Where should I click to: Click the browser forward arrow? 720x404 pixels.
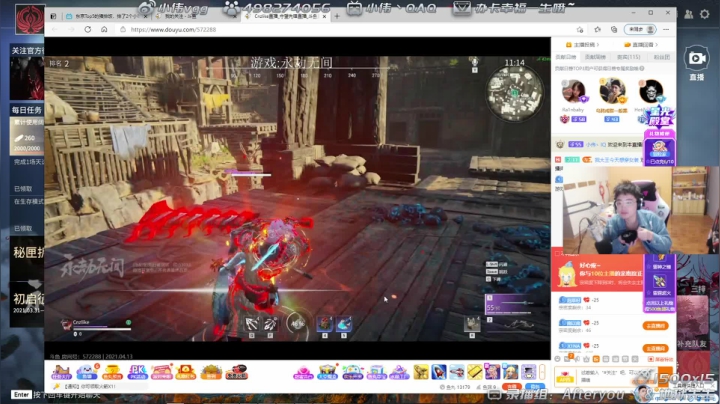(x=71, y=29)
